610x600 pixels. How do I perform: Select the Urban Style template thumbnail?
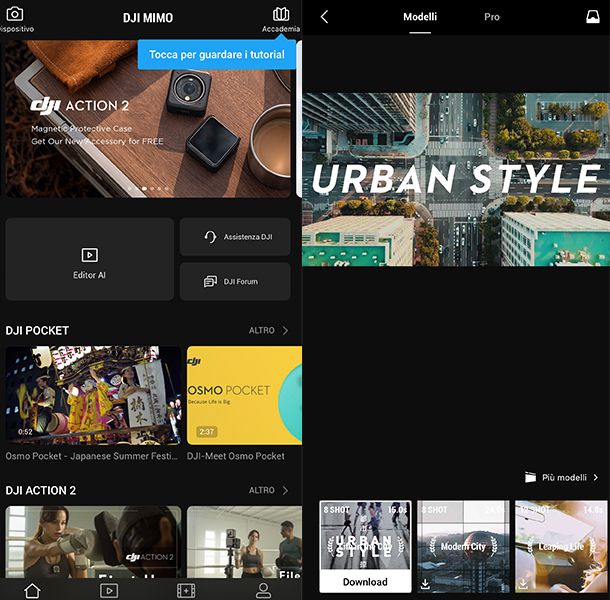coord(365,535)
